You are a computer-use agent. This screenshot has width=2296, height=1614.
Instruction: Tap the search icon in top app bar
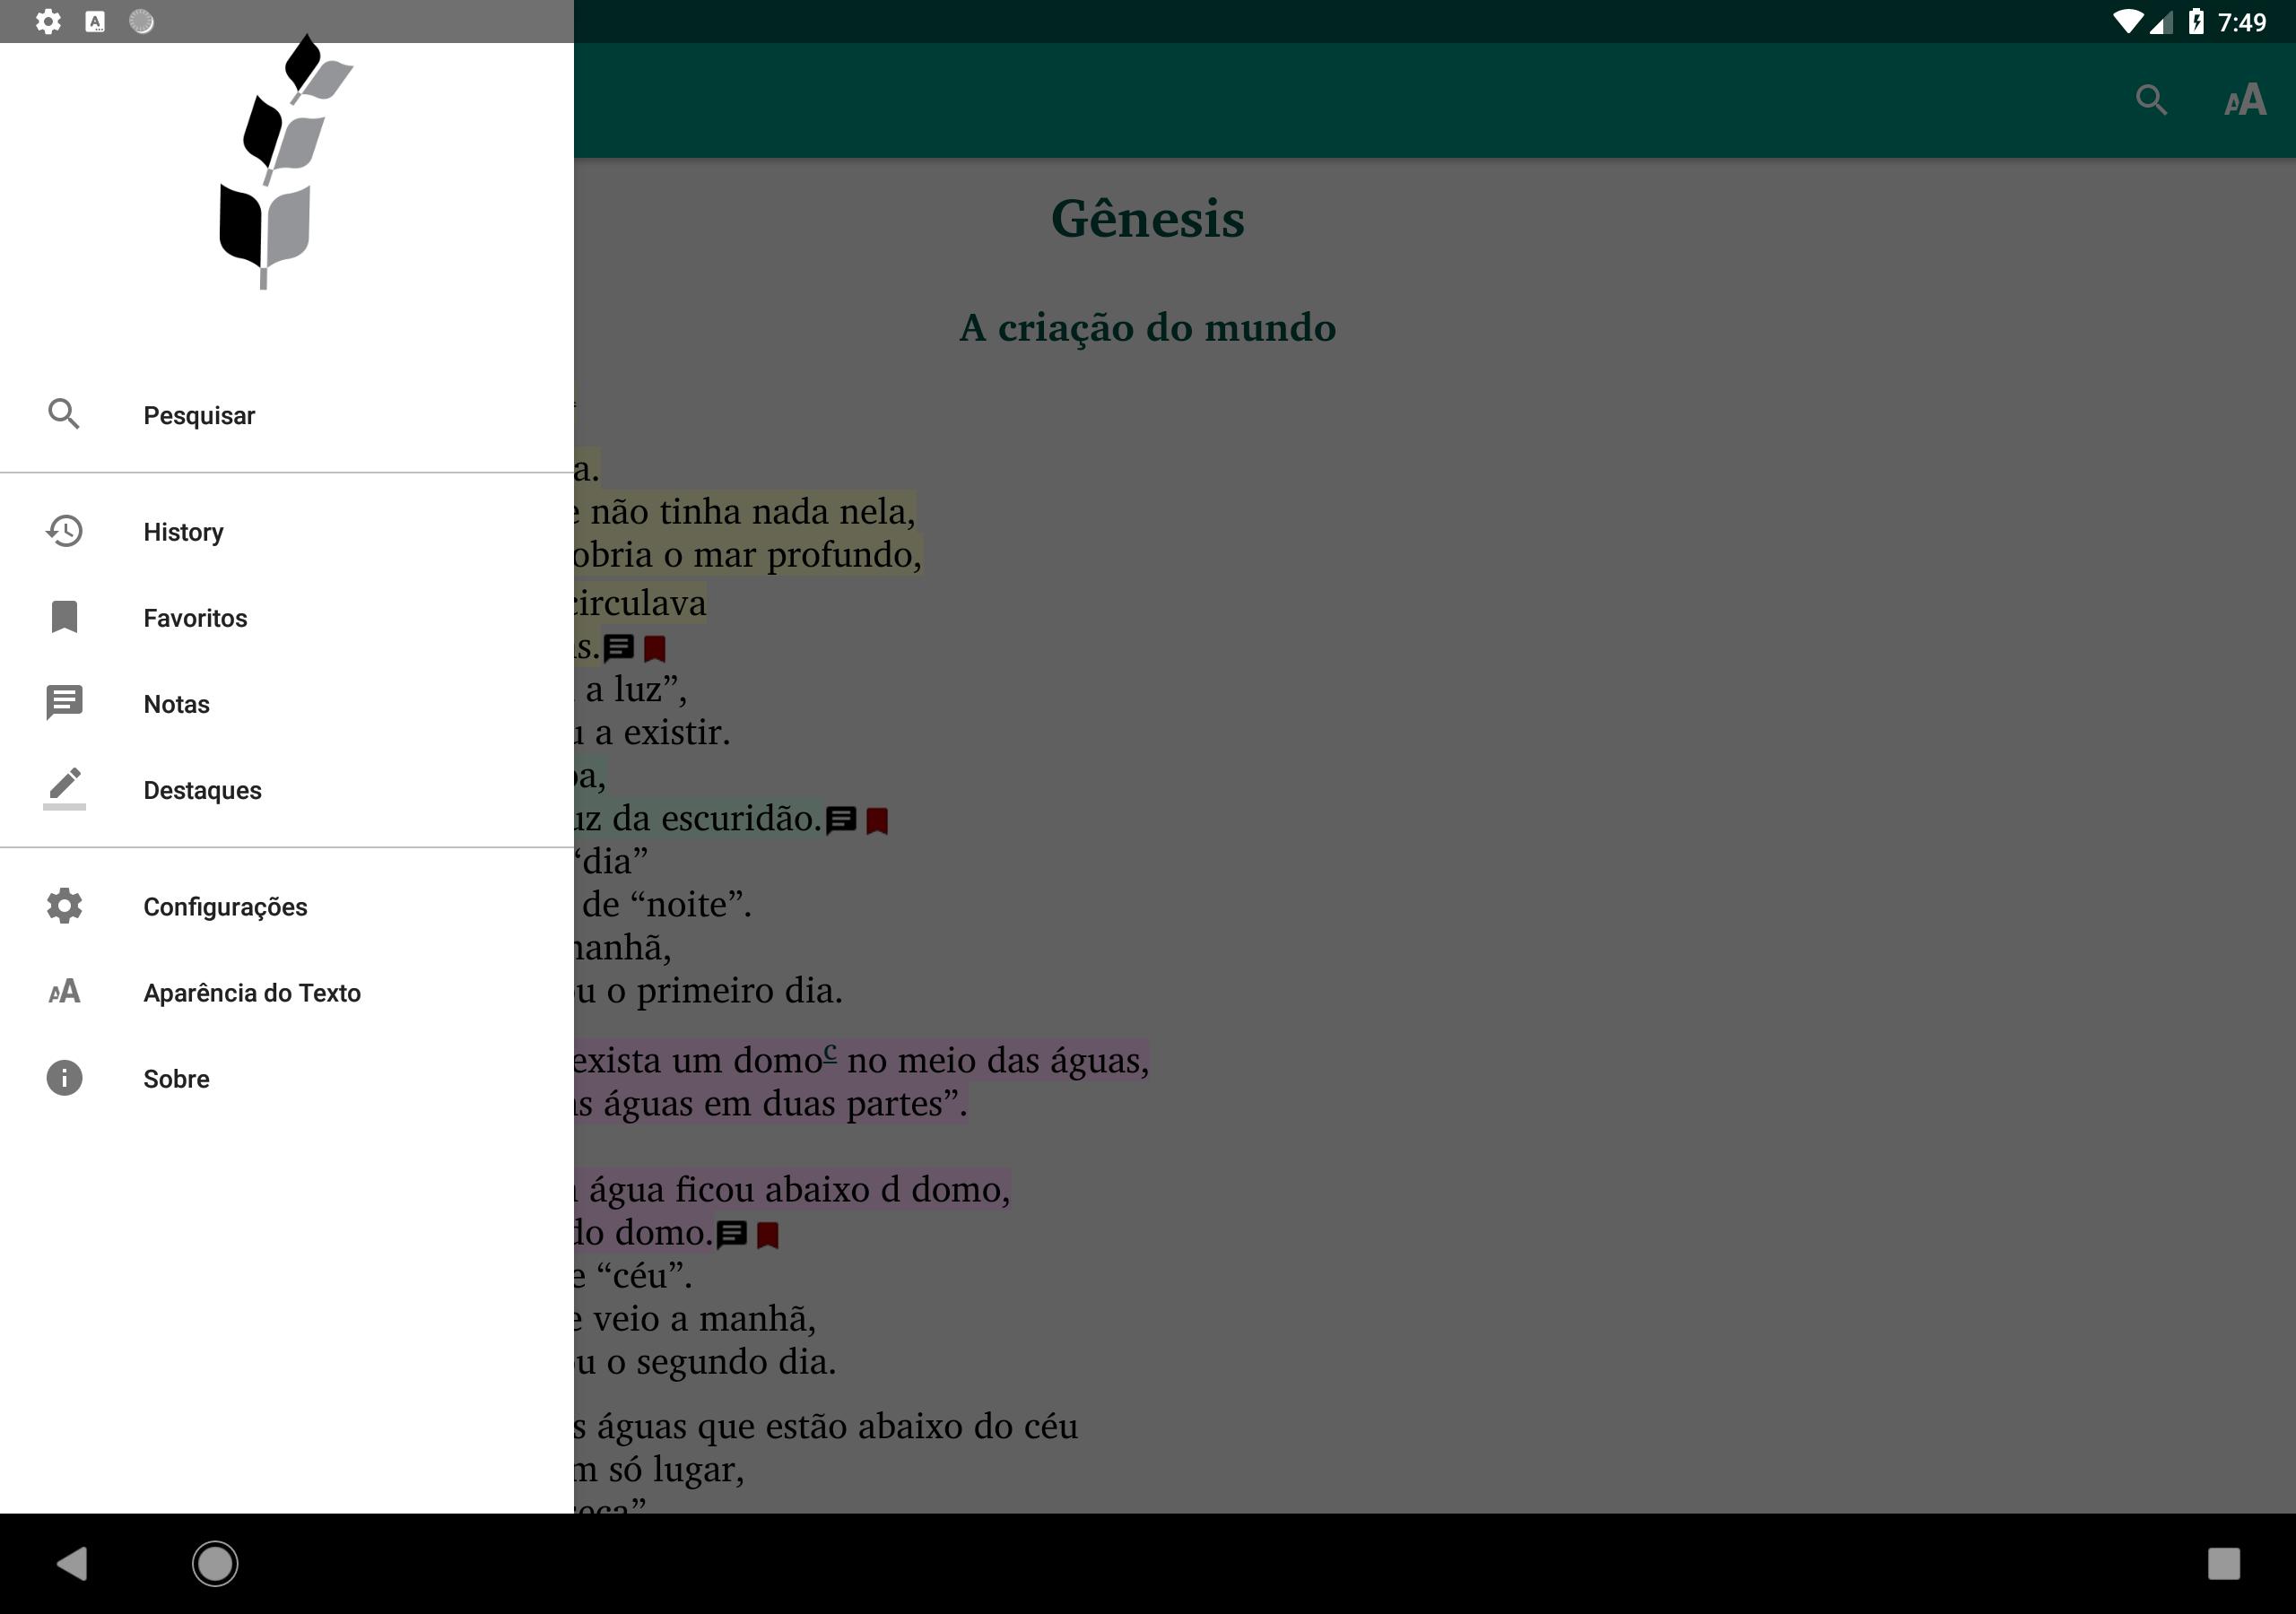click(2151, 100)
